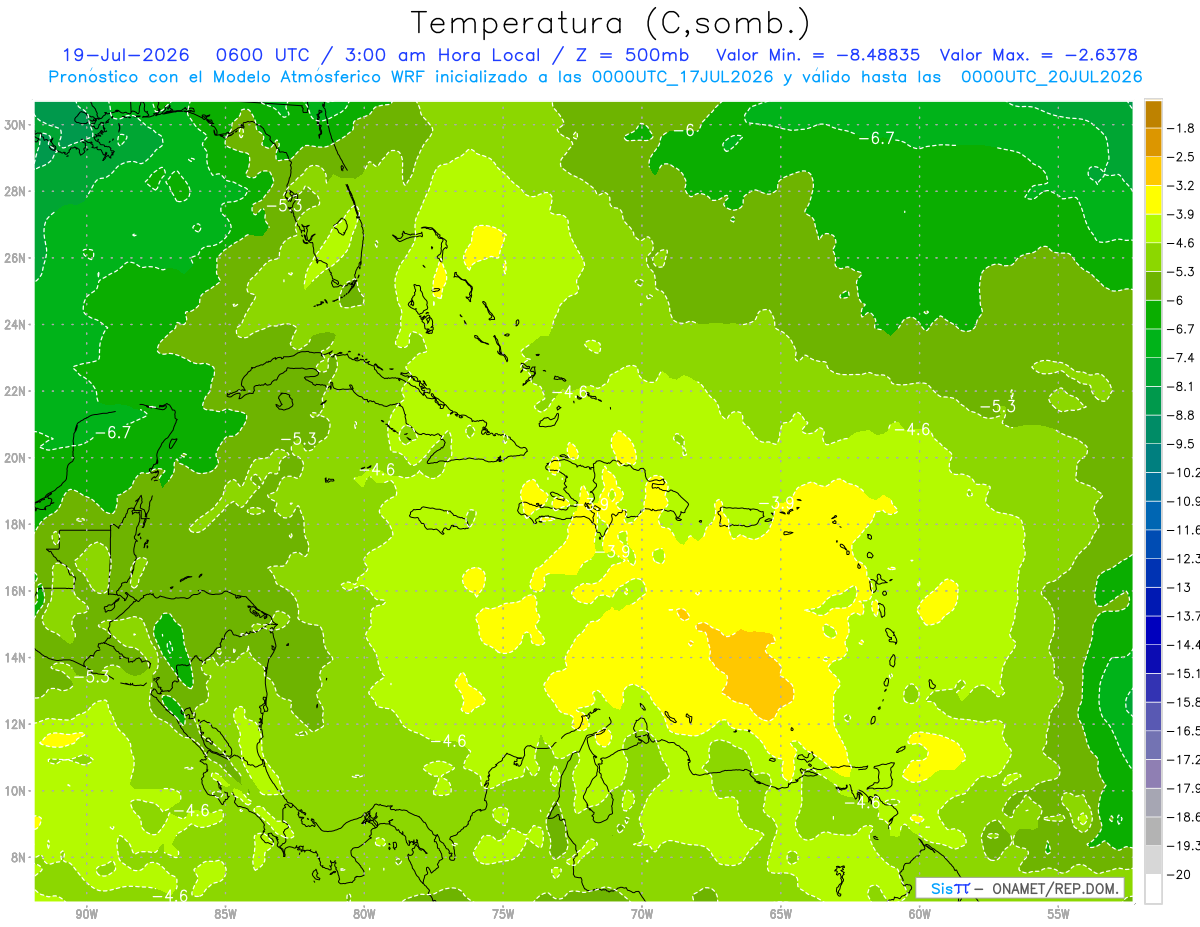This screenshot has height=927, width=1200.
Task: Pick the teal swatch between -9.5 and -10.2
Action: pos(1153,458)
